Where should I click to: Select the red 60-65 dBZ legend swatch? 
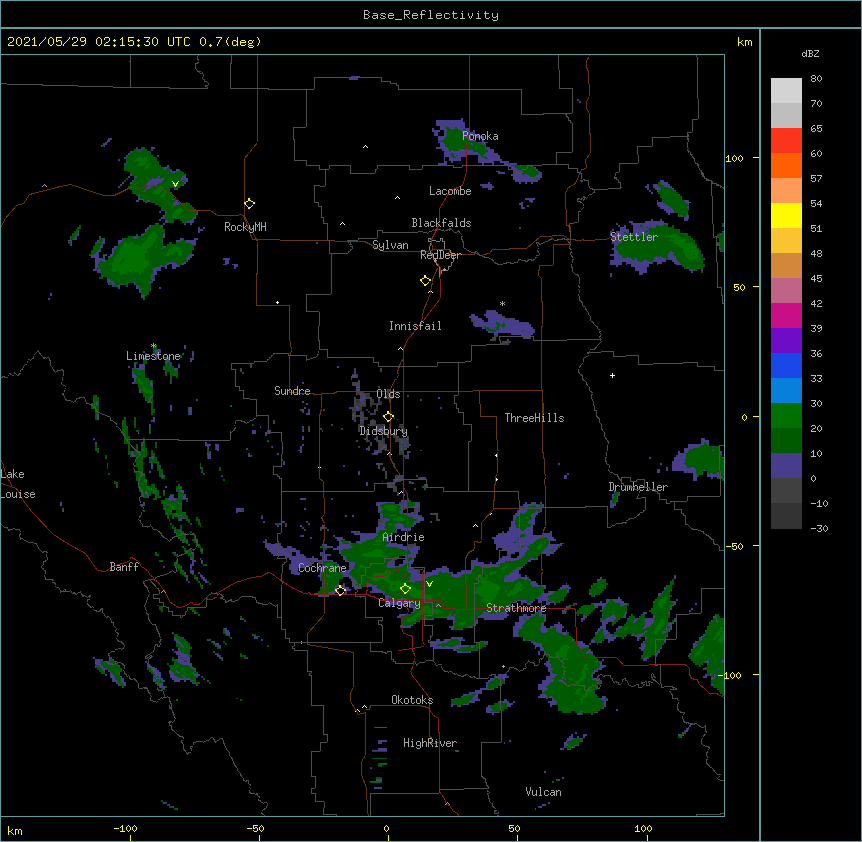[x=786, y=141]
